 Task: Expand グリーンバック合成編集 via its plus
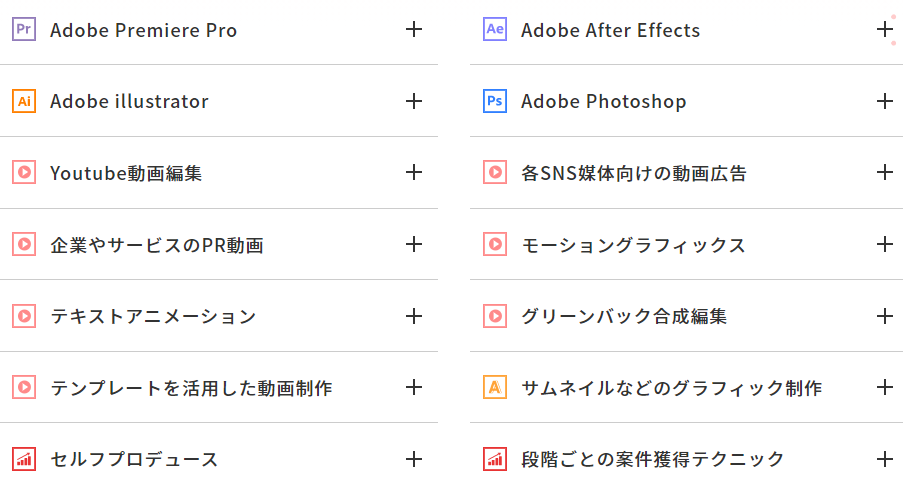885,316
